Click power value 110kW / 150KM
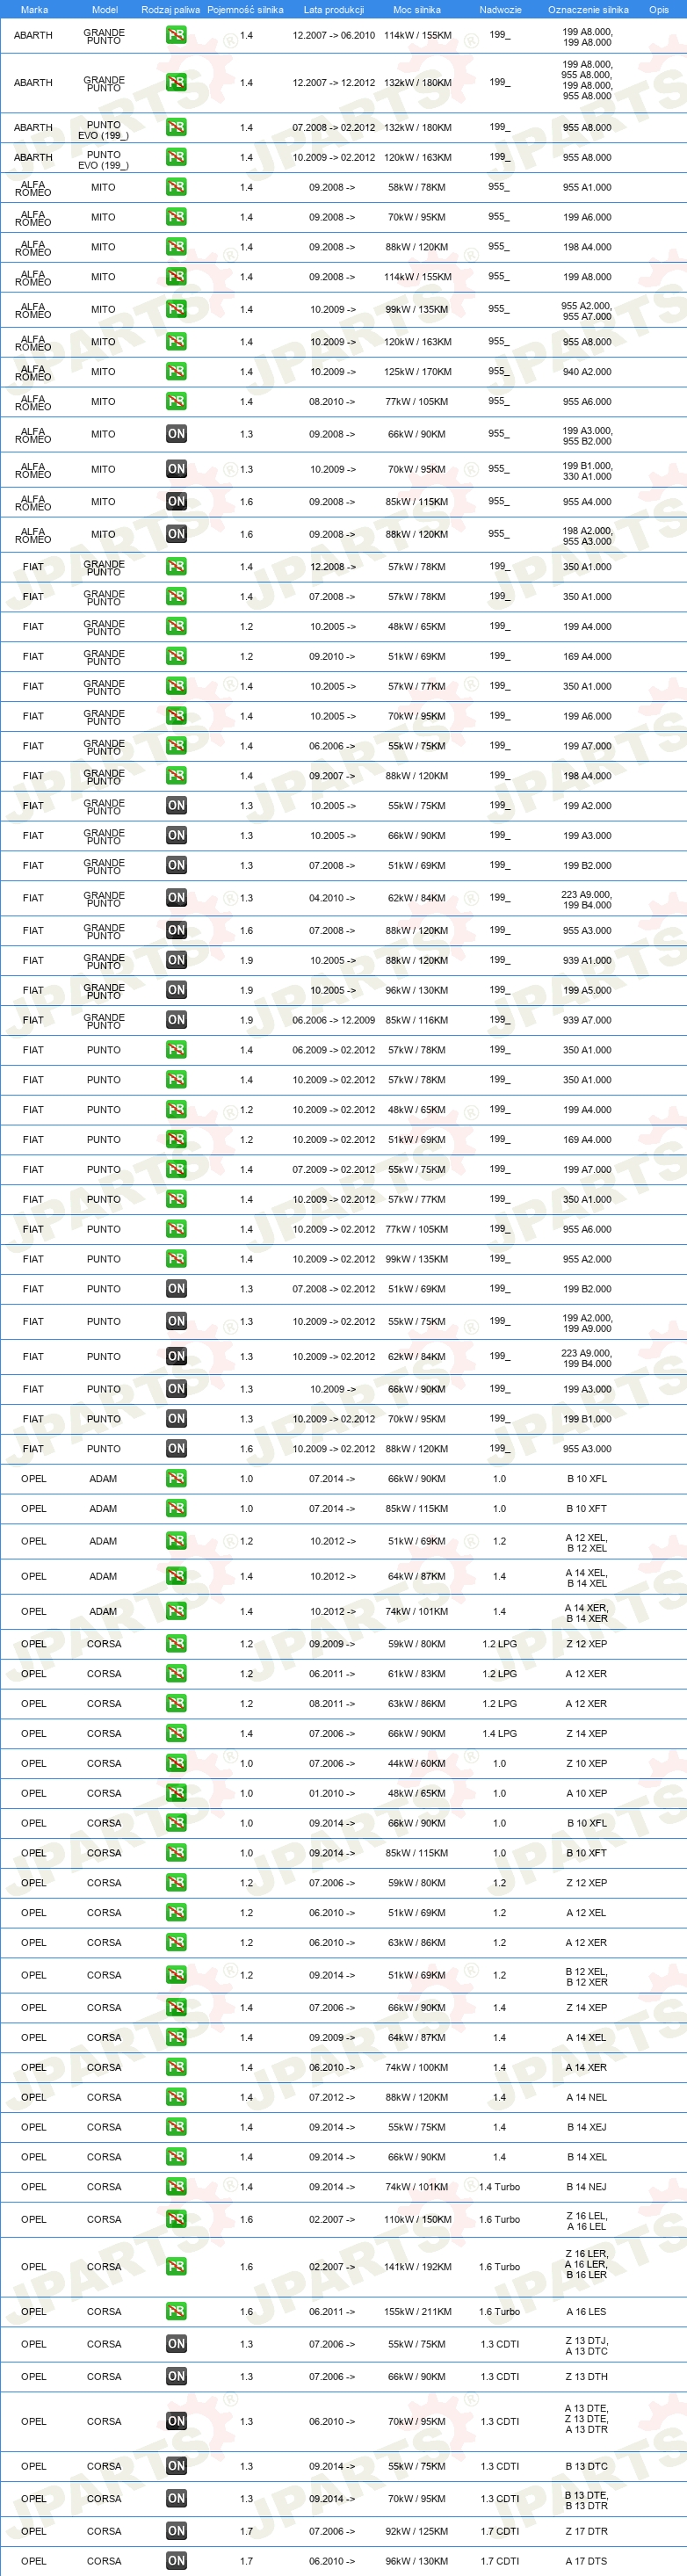Viewport: 687px width, 2576px height. [x=417, y=2219]
